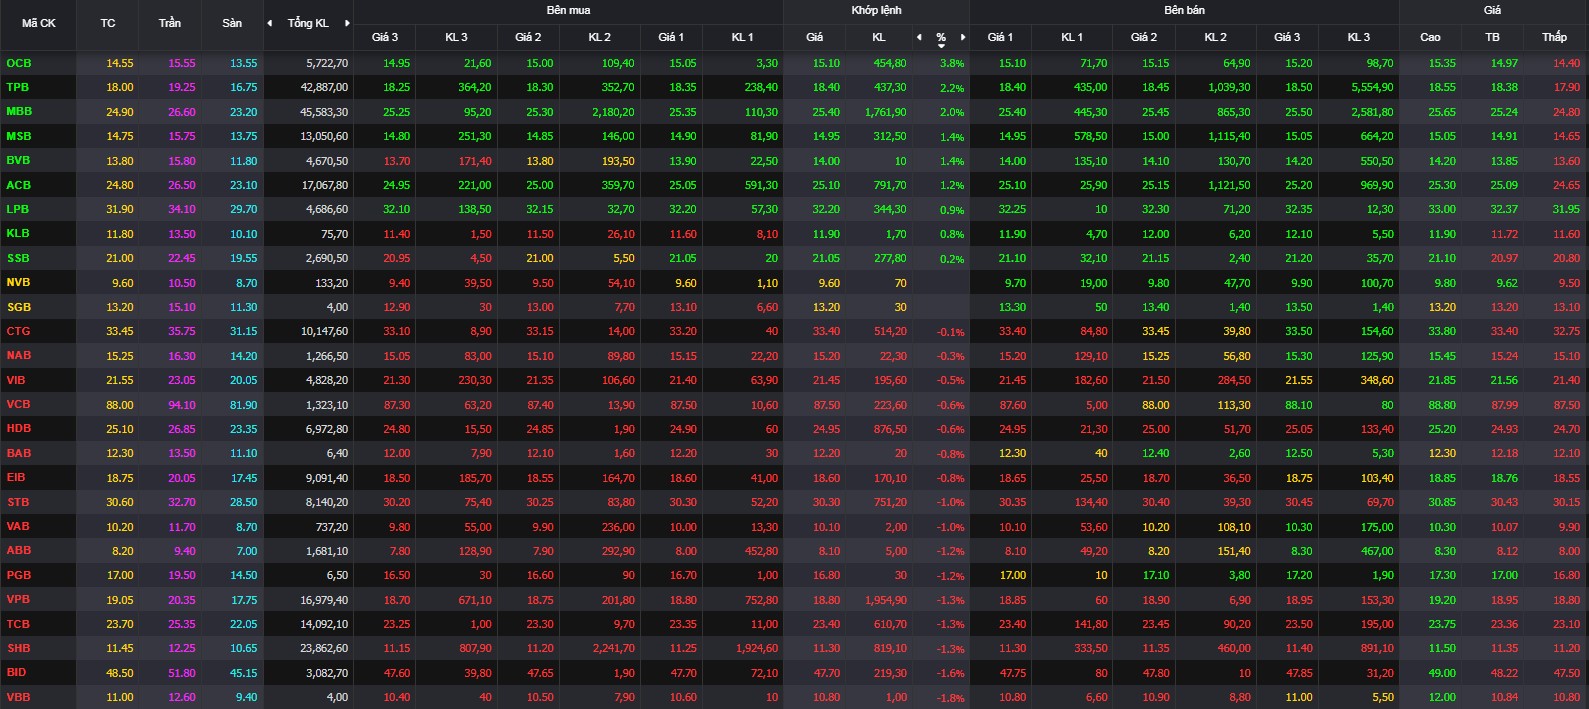
Task: Click the Bên mua group header
Action: coord(568,10)
